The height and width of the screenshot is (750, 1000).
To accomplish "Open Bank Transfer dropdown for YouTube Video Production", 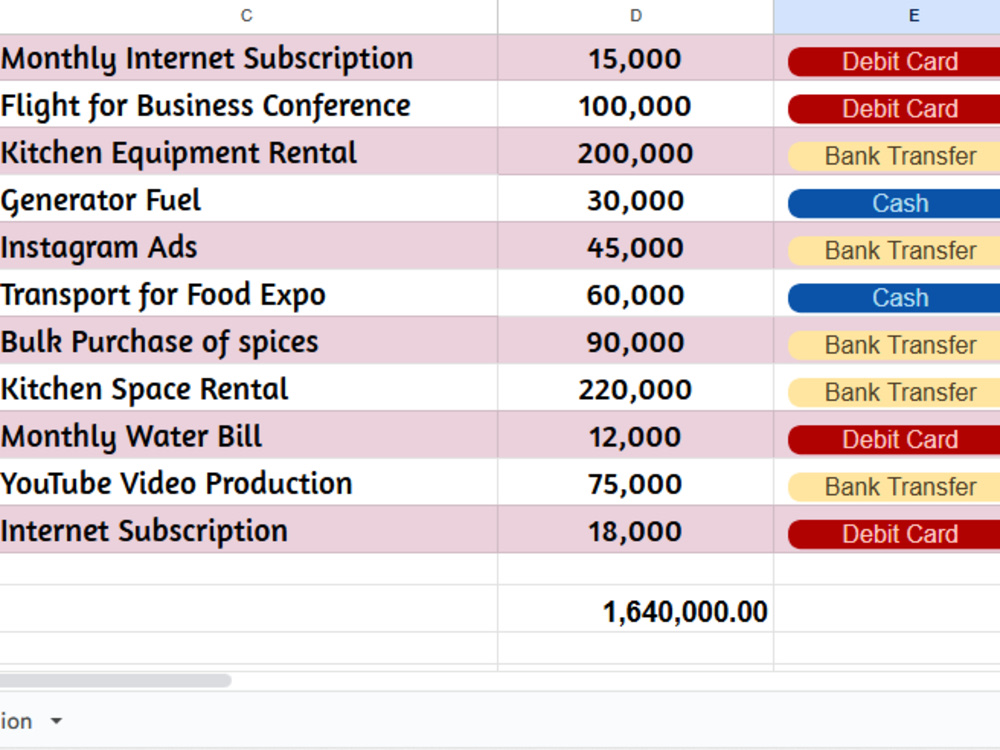I will (x=894, y=487).
